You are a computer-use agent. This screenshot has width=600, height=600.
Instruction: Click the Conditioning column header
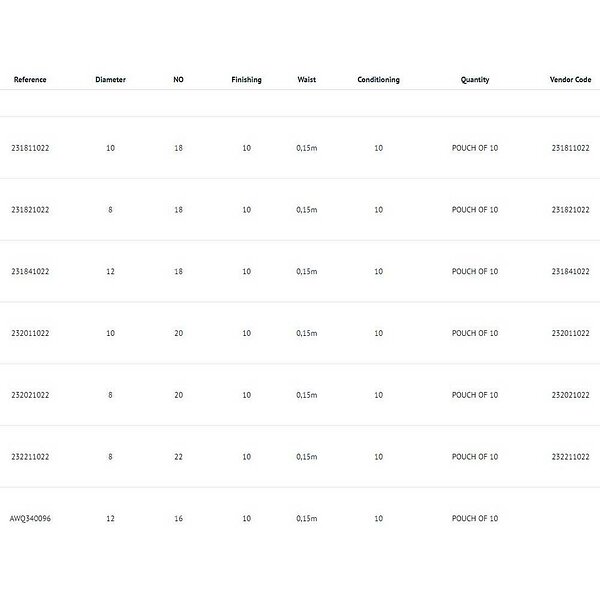tap(378, 80)
